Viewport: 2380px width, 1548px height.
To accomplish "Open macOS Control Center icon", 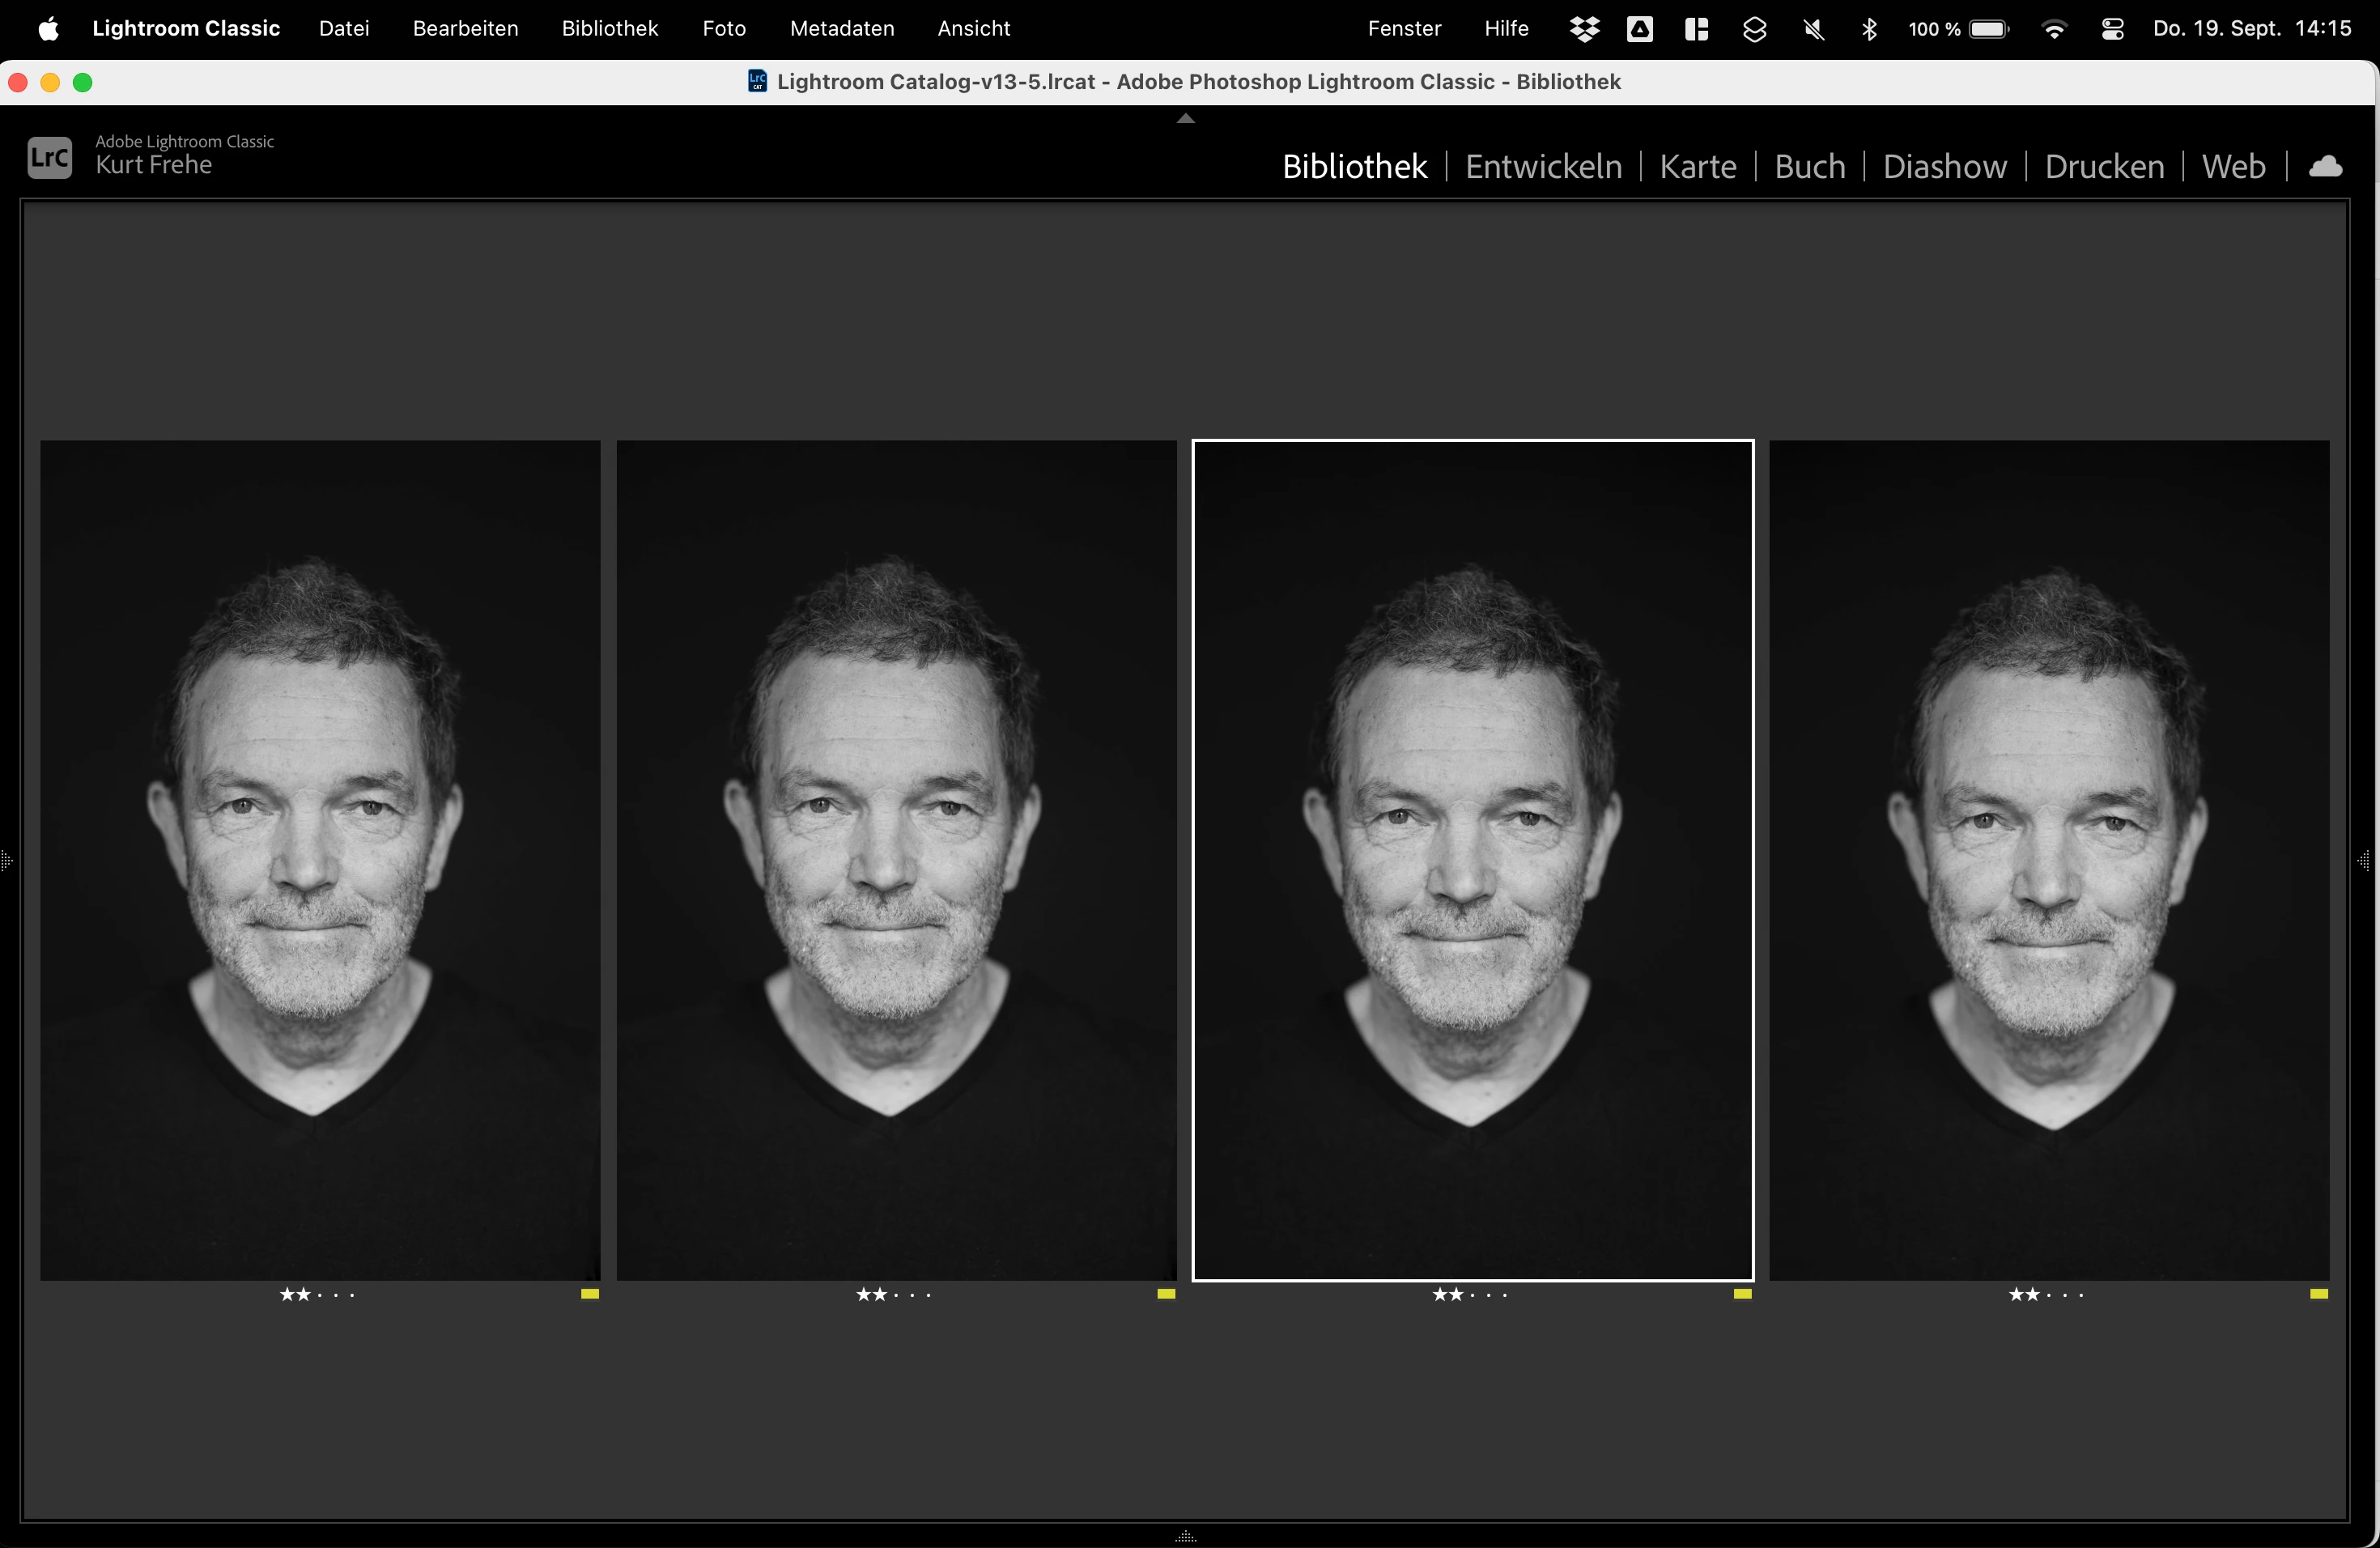I will click(x=2112, y=29).
